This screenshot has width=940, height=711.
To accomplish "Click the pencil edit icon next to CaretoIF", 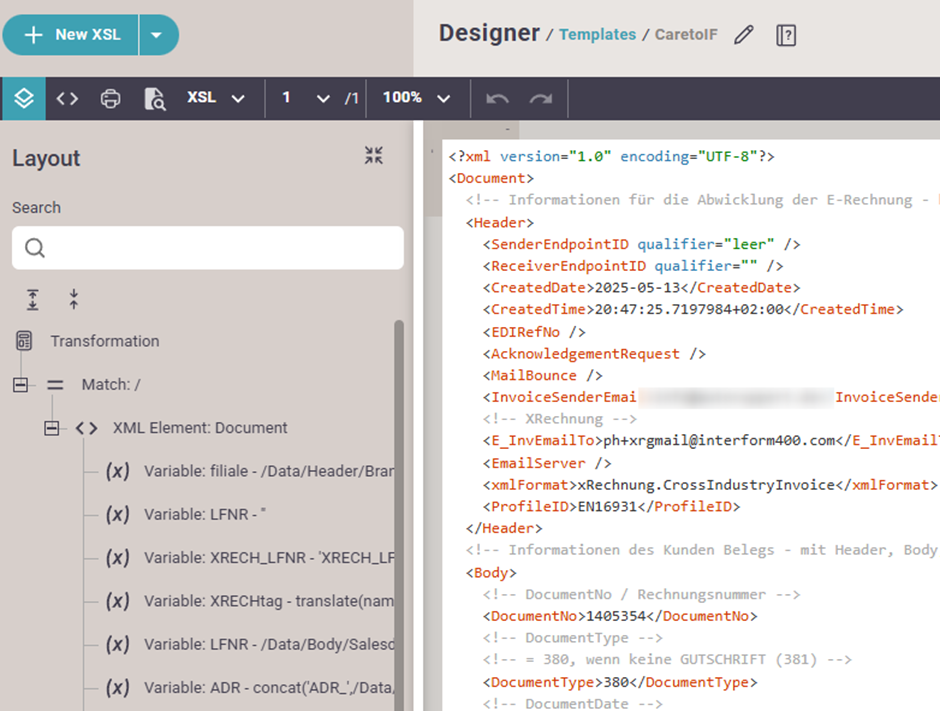I will click(743, 35).
